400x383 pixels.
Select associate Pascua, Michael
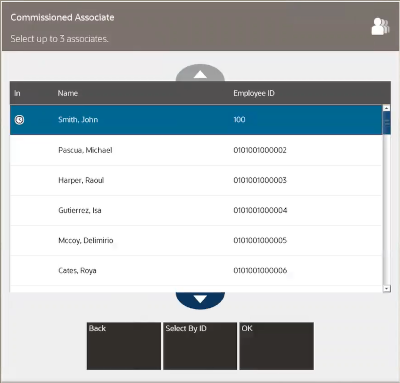coord(196,150)
